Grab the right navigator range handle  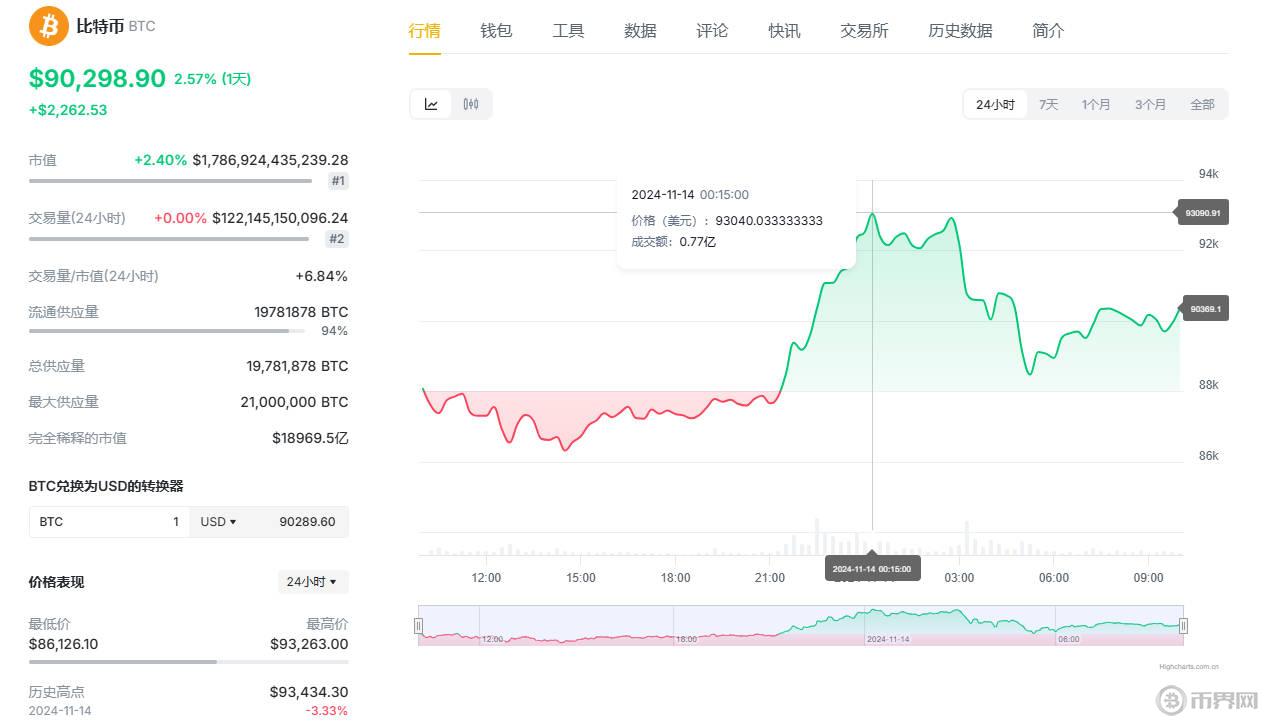[x=1183, y=626]
